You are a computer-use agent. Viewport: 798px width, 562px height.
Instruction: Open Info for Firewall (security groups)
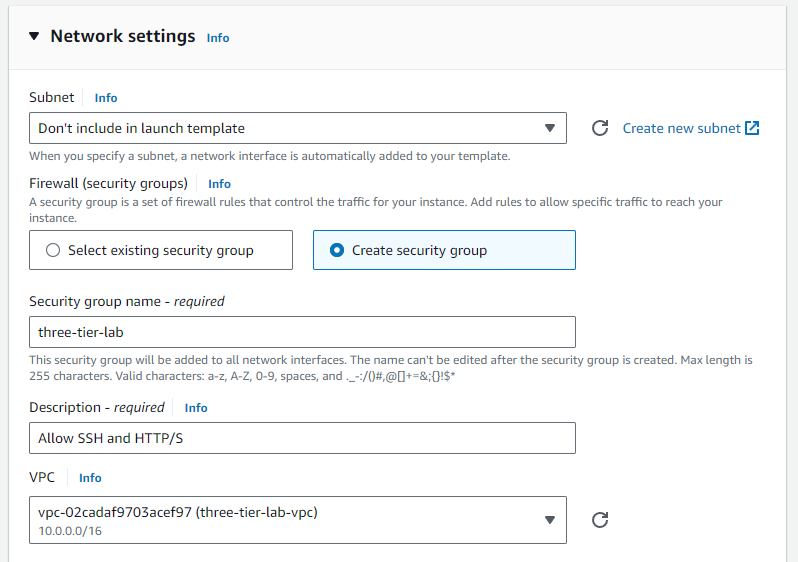(220, 184)
